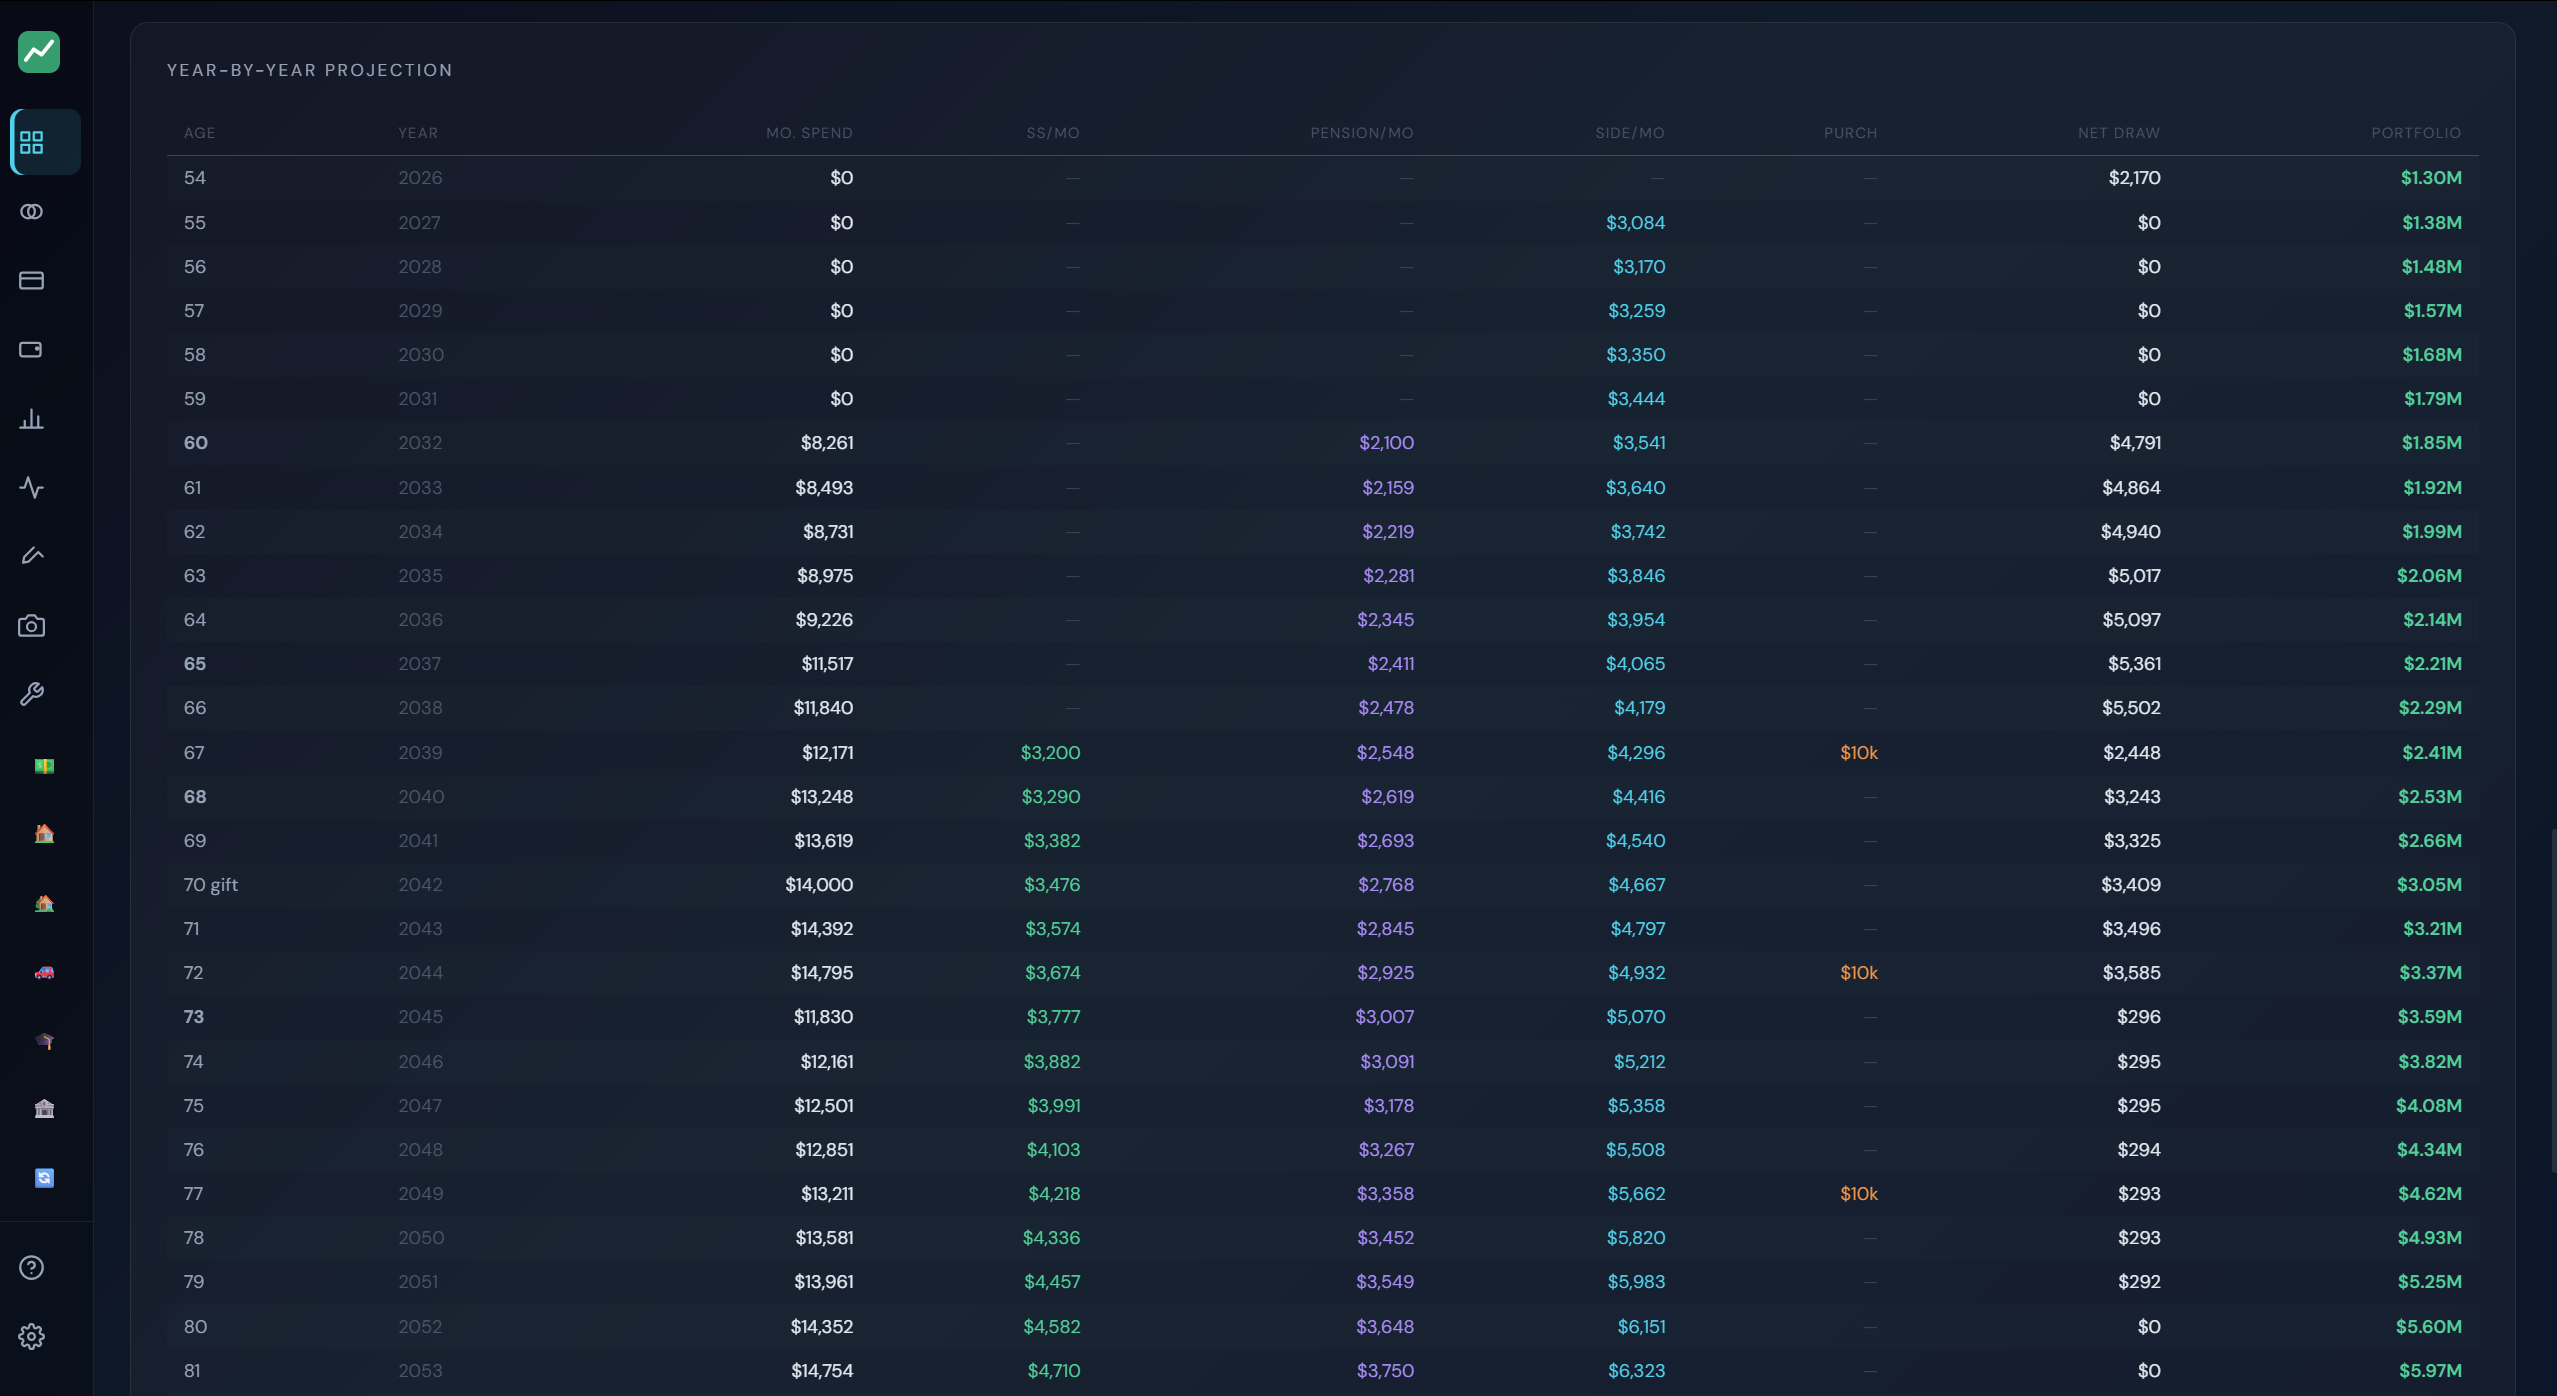Click the $1.30M portfolio value

coord(2431,178)
